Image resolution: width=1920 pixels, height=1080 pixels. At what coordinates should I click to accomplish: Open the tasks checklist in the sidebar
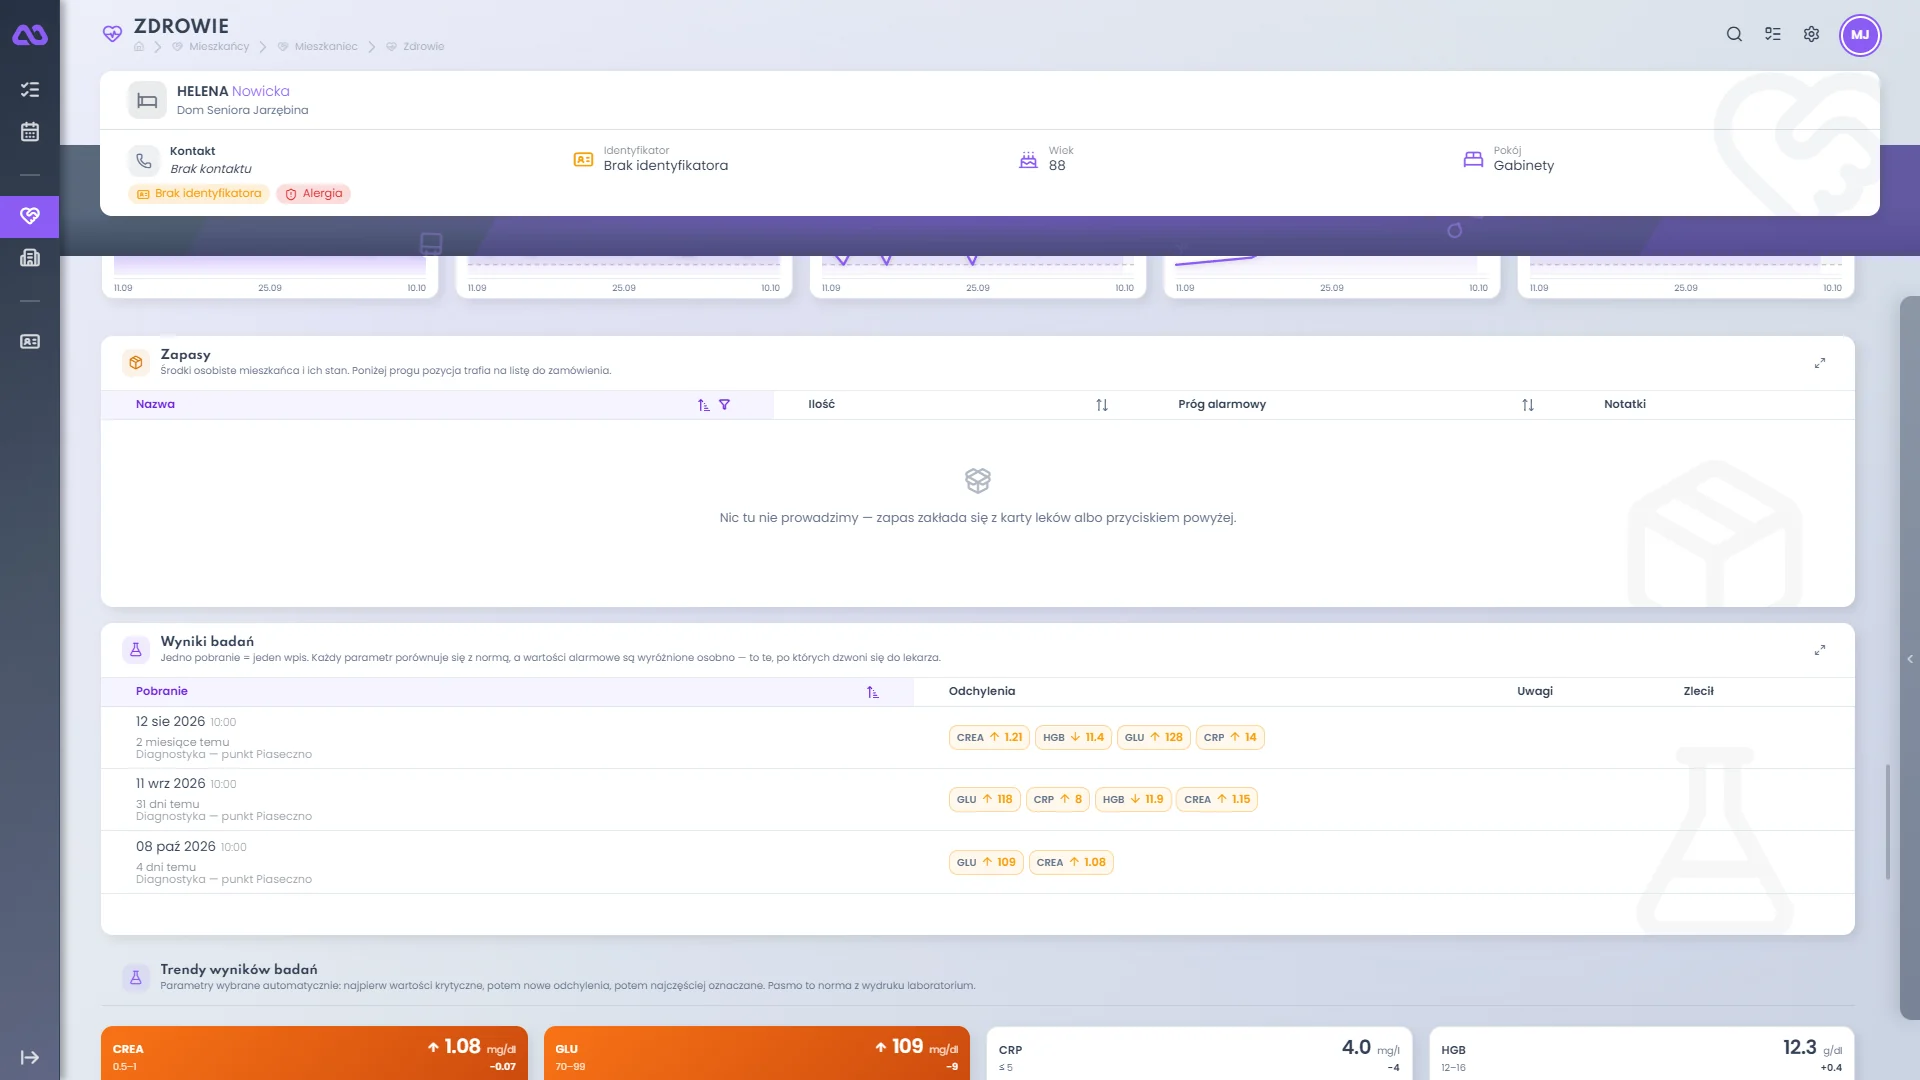(30, 90)
